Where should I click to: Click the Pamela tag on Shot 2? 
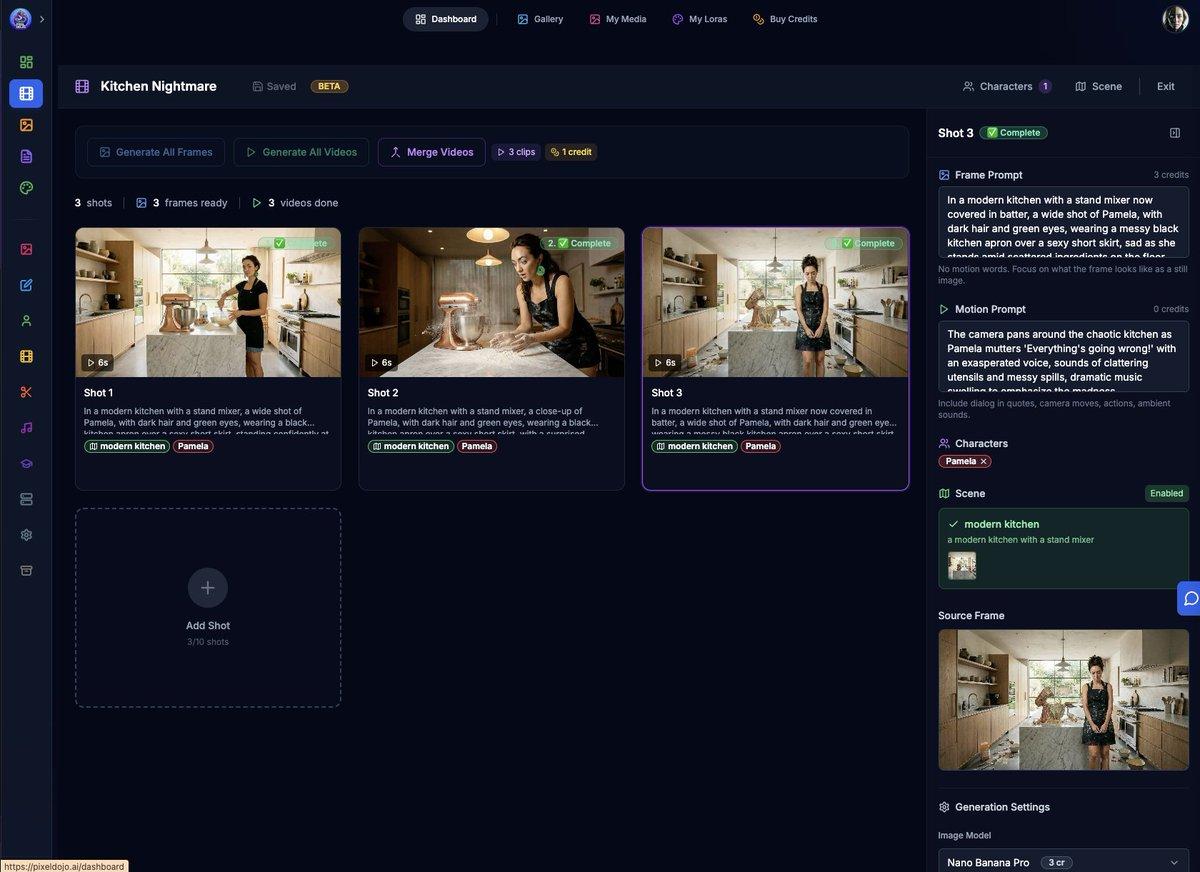point(477,446)
